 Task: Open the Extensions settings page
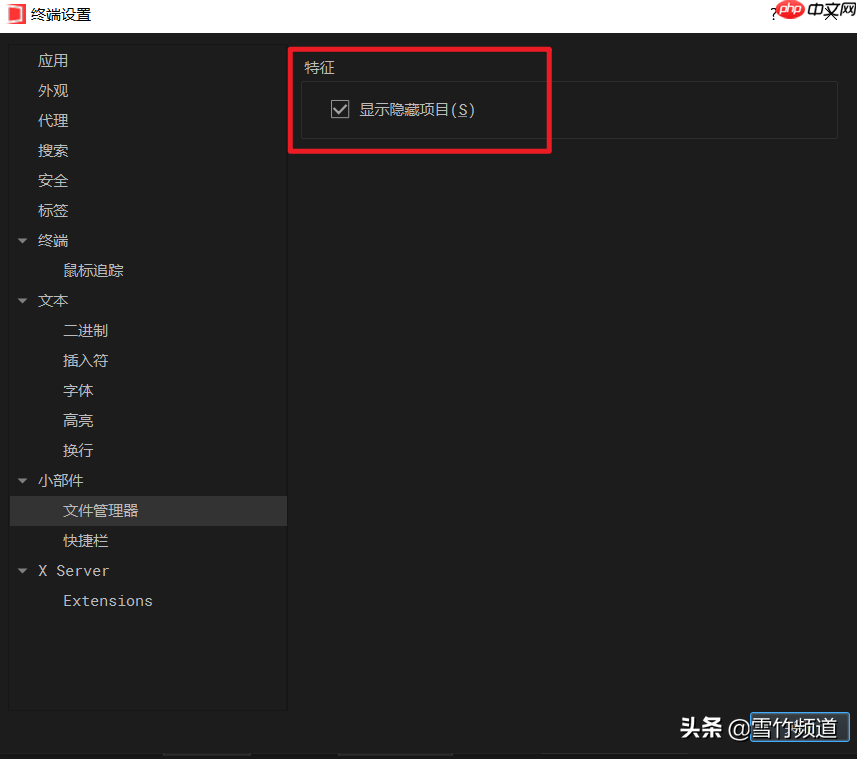(108, 601)
